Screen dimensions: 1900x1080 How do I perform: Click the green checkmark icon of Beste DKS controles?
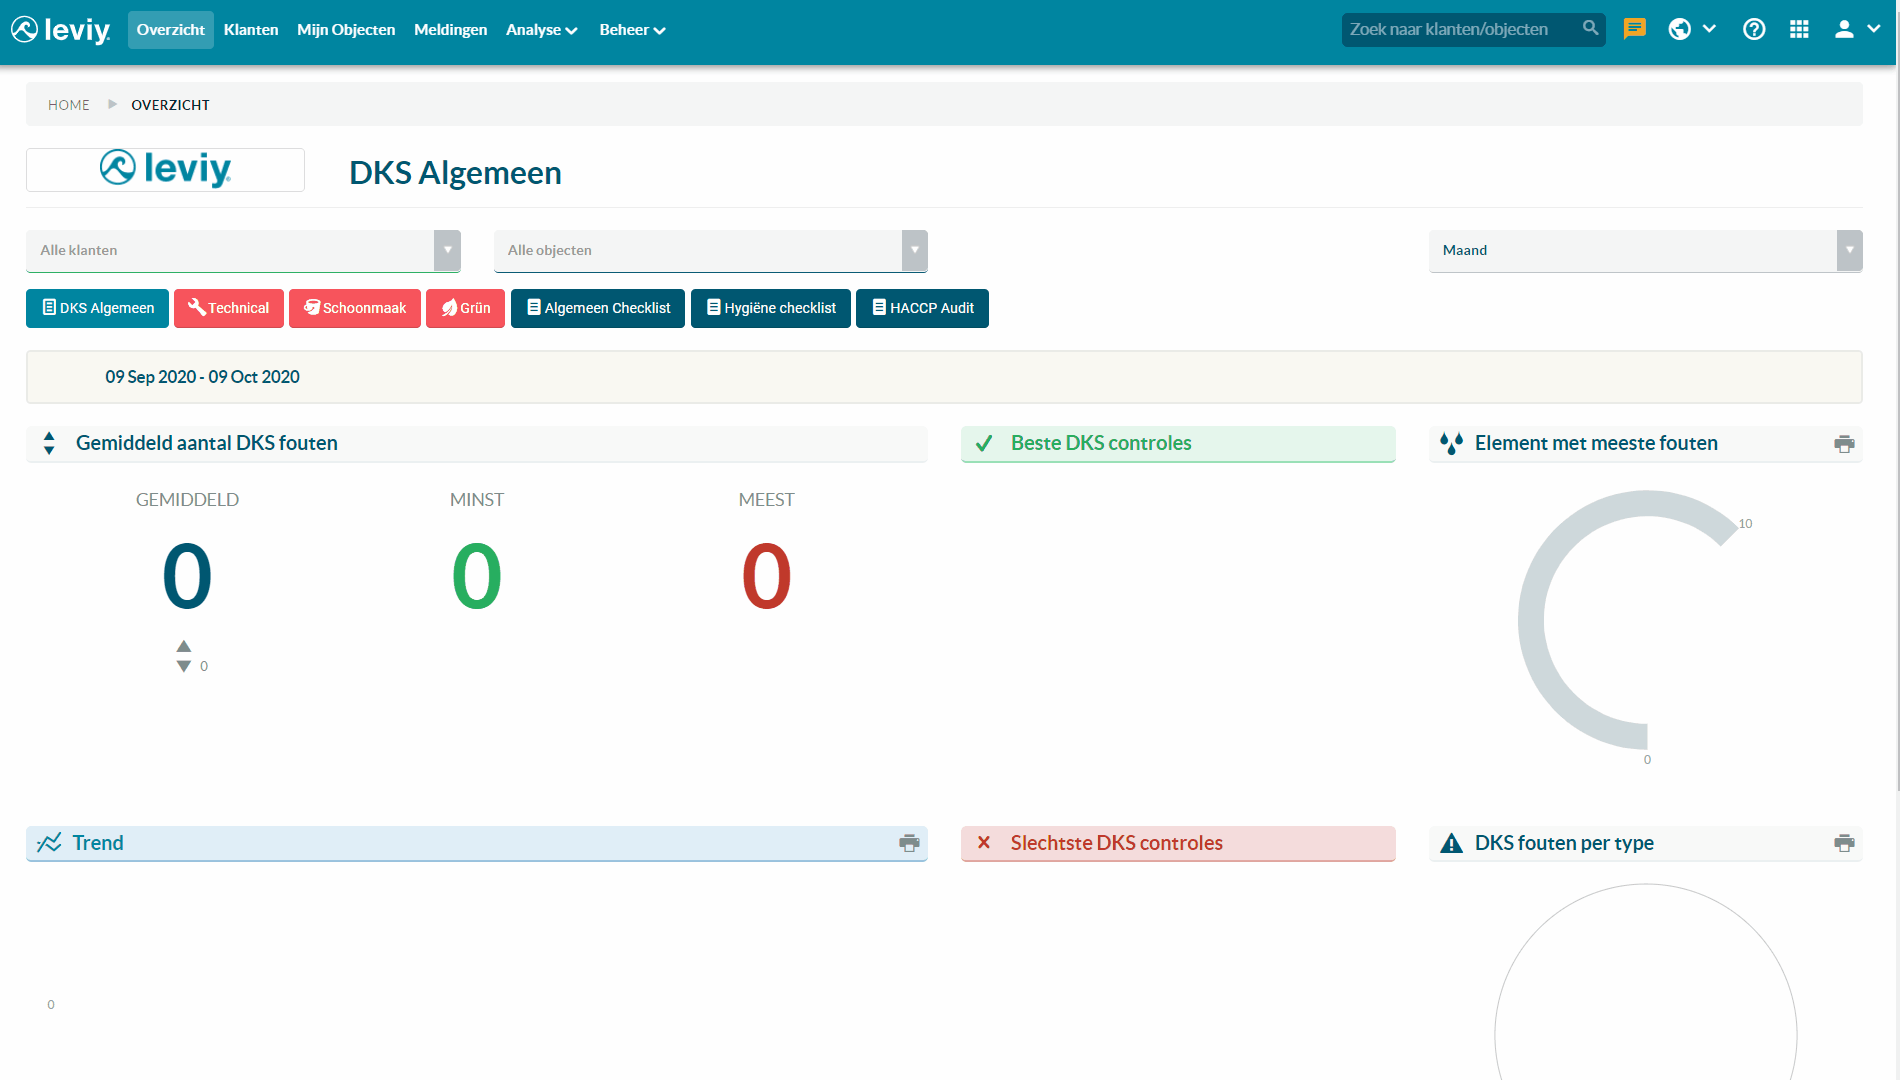click(984, 443)
